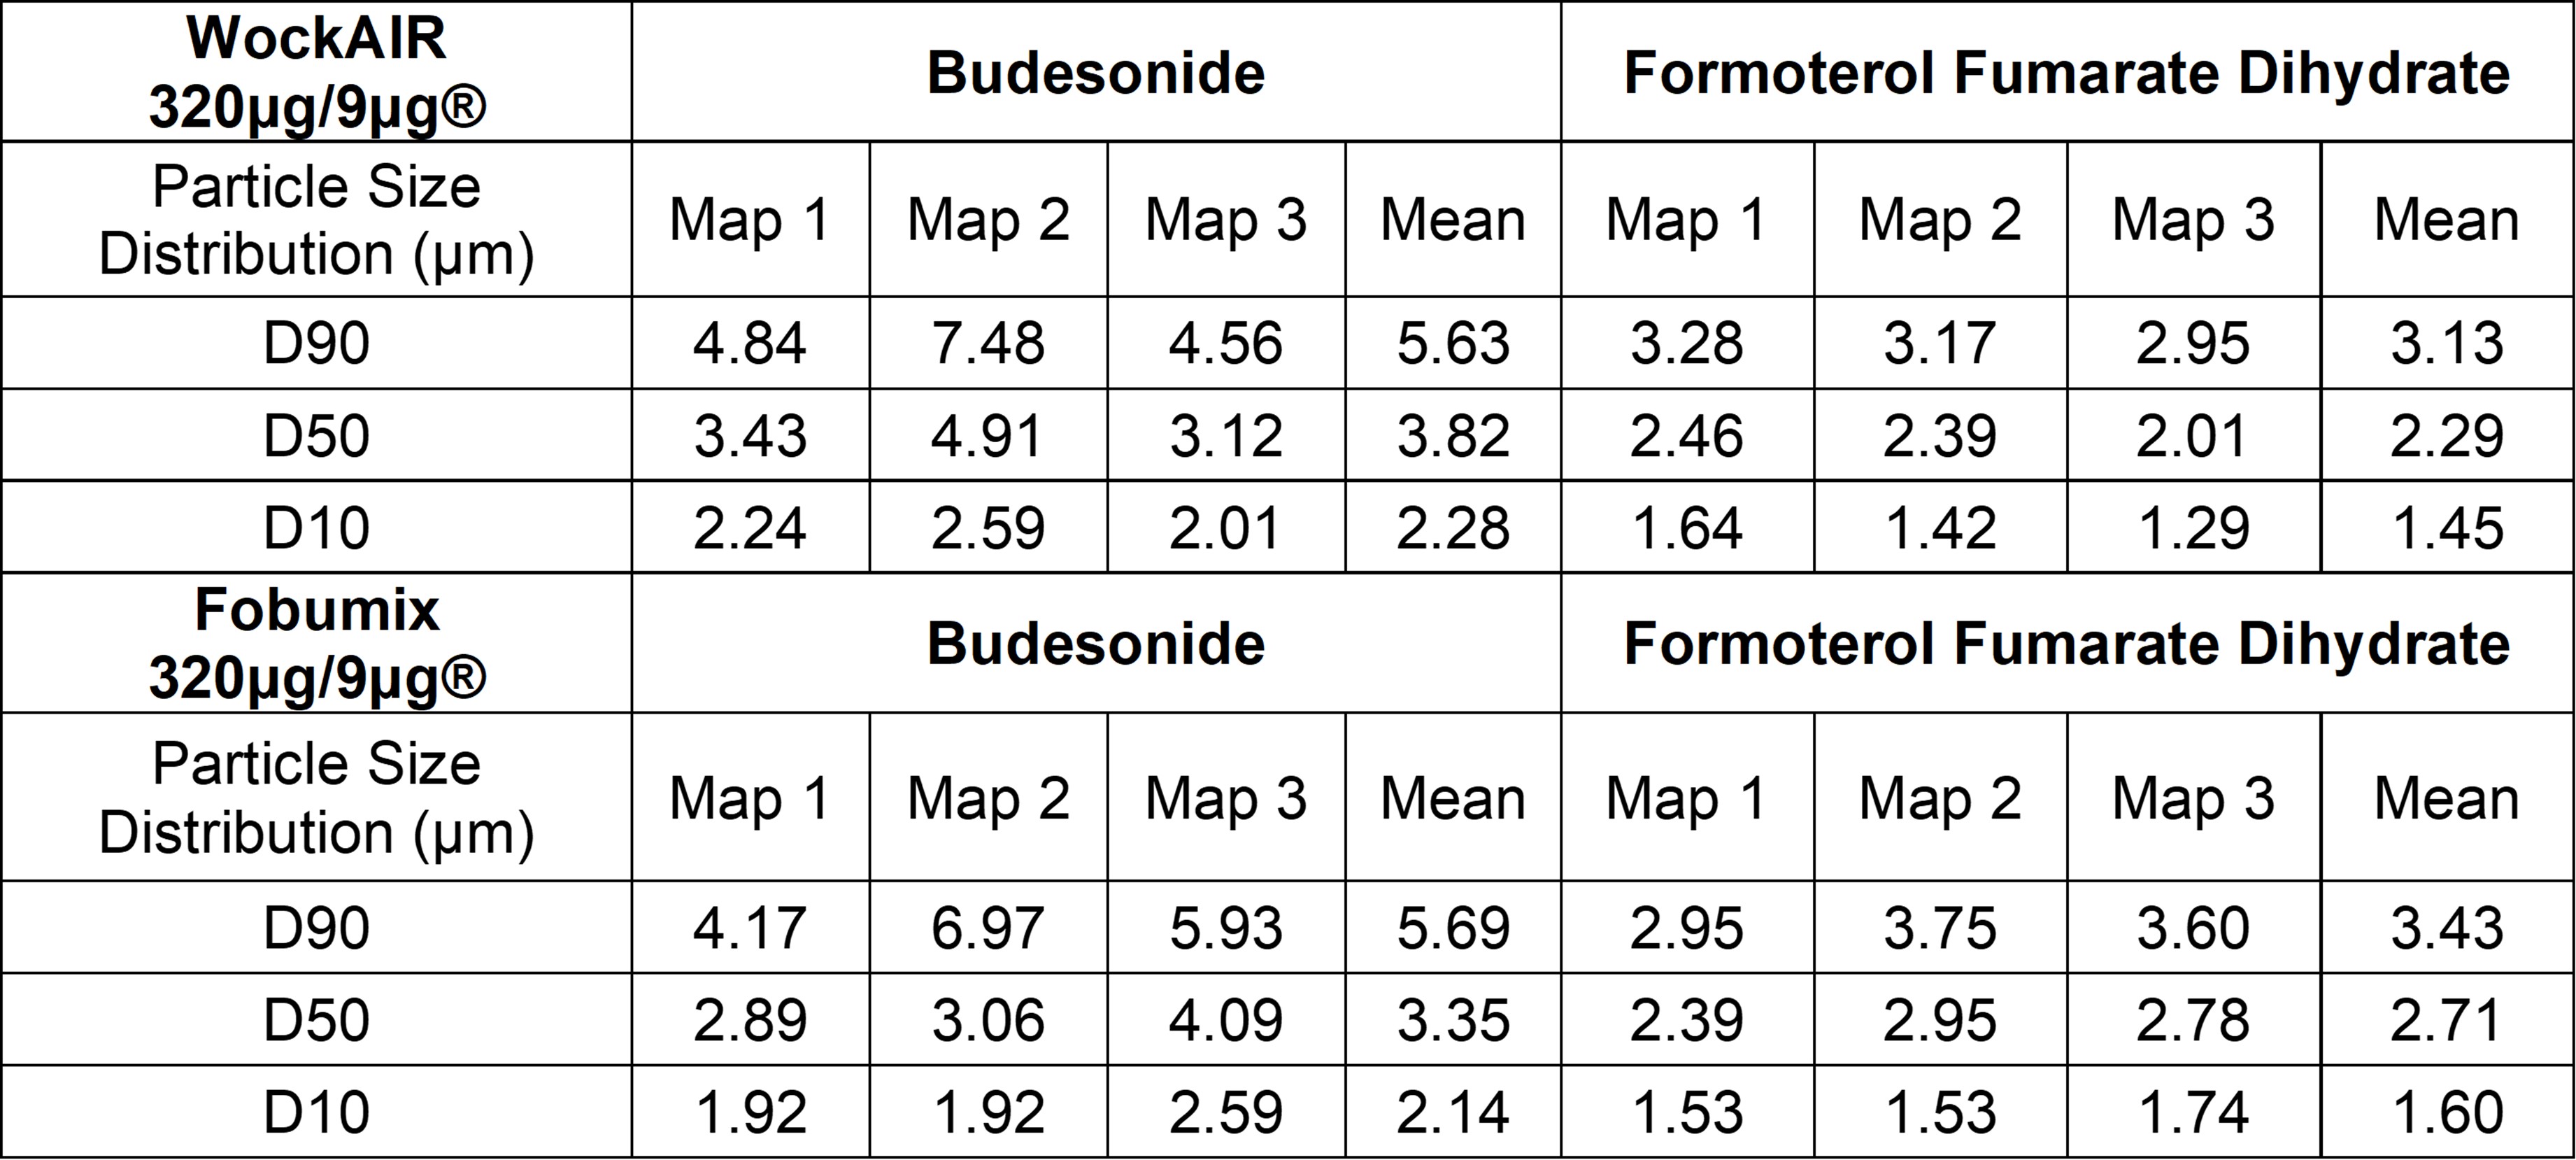Click the Fobumix 320µg/9µg header cell
The height and width of the screenshot is (1160, 2576).
pos(316,643)
